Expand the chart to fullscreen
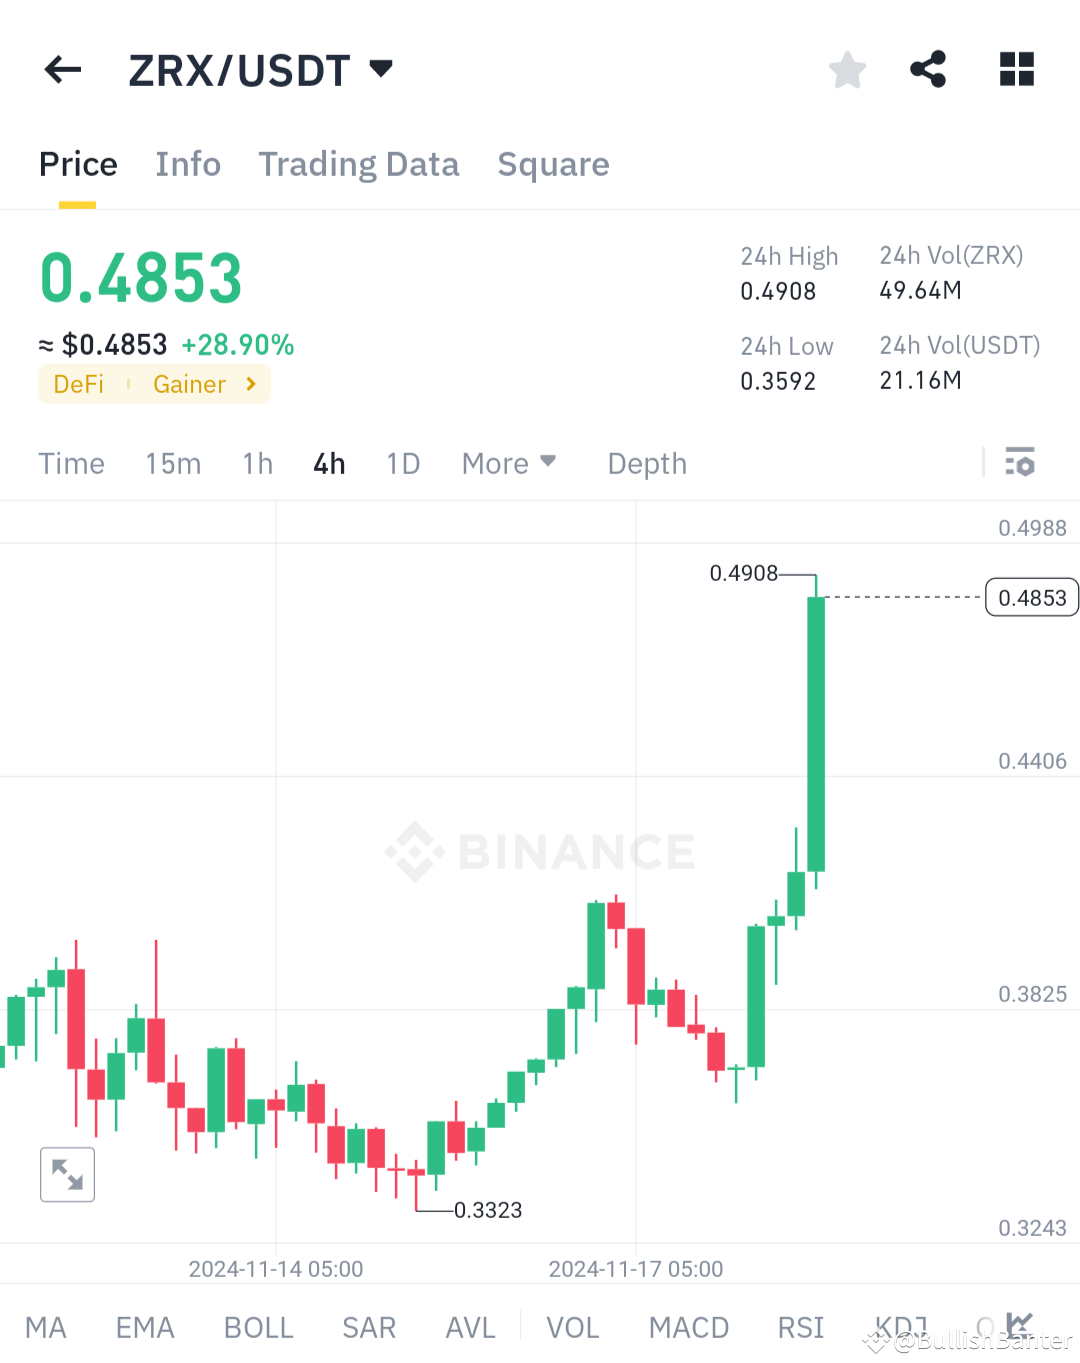Viewport: 1080px width, 1363px height. coord(67,1174)
